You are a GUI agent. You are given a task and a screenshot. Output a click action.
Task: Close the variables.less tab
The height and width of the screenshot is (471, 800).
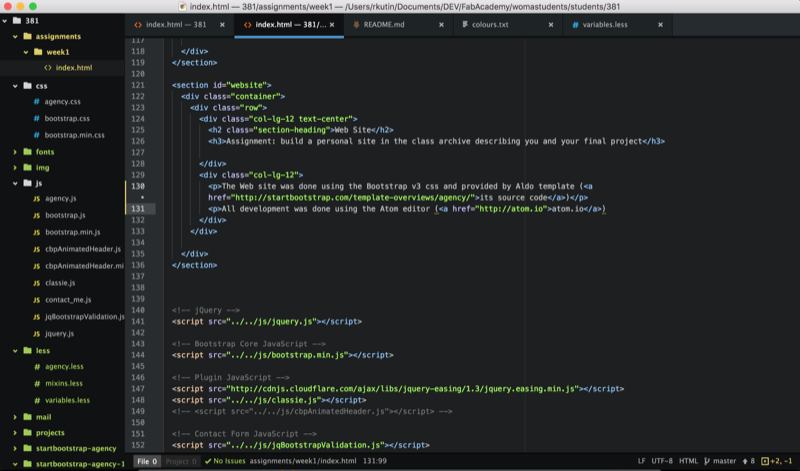(660, 25)
